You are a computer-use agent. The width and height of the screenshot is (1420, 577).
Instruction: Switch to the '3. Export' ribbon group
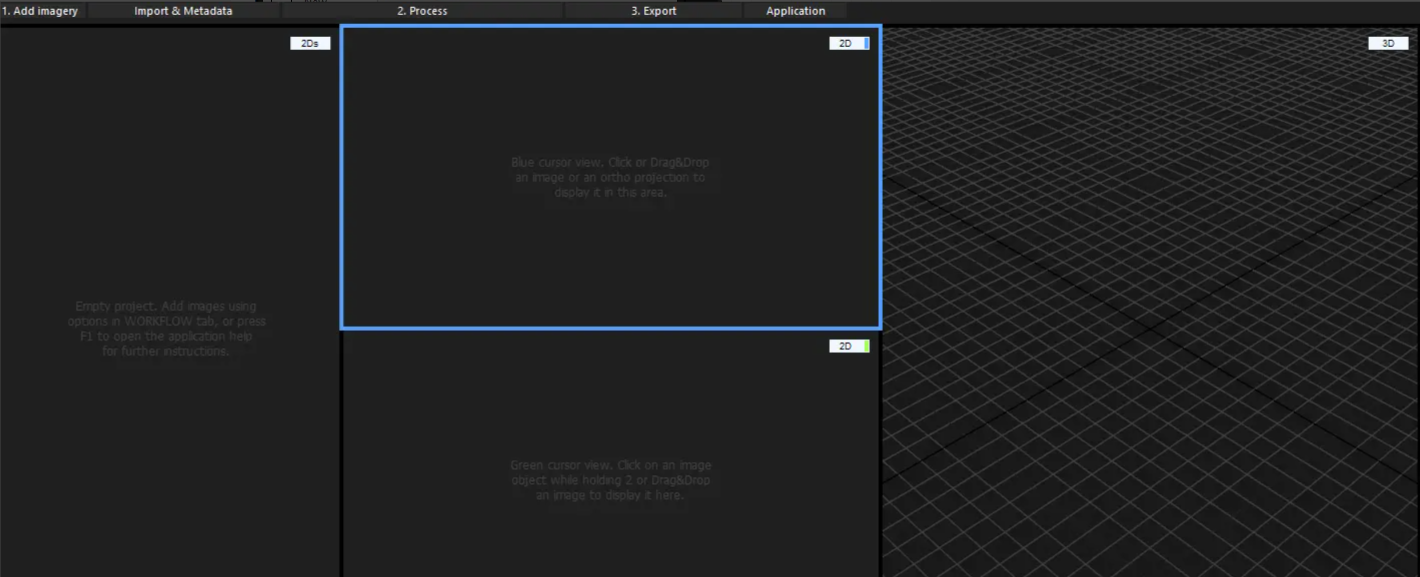tap(653, 11)
